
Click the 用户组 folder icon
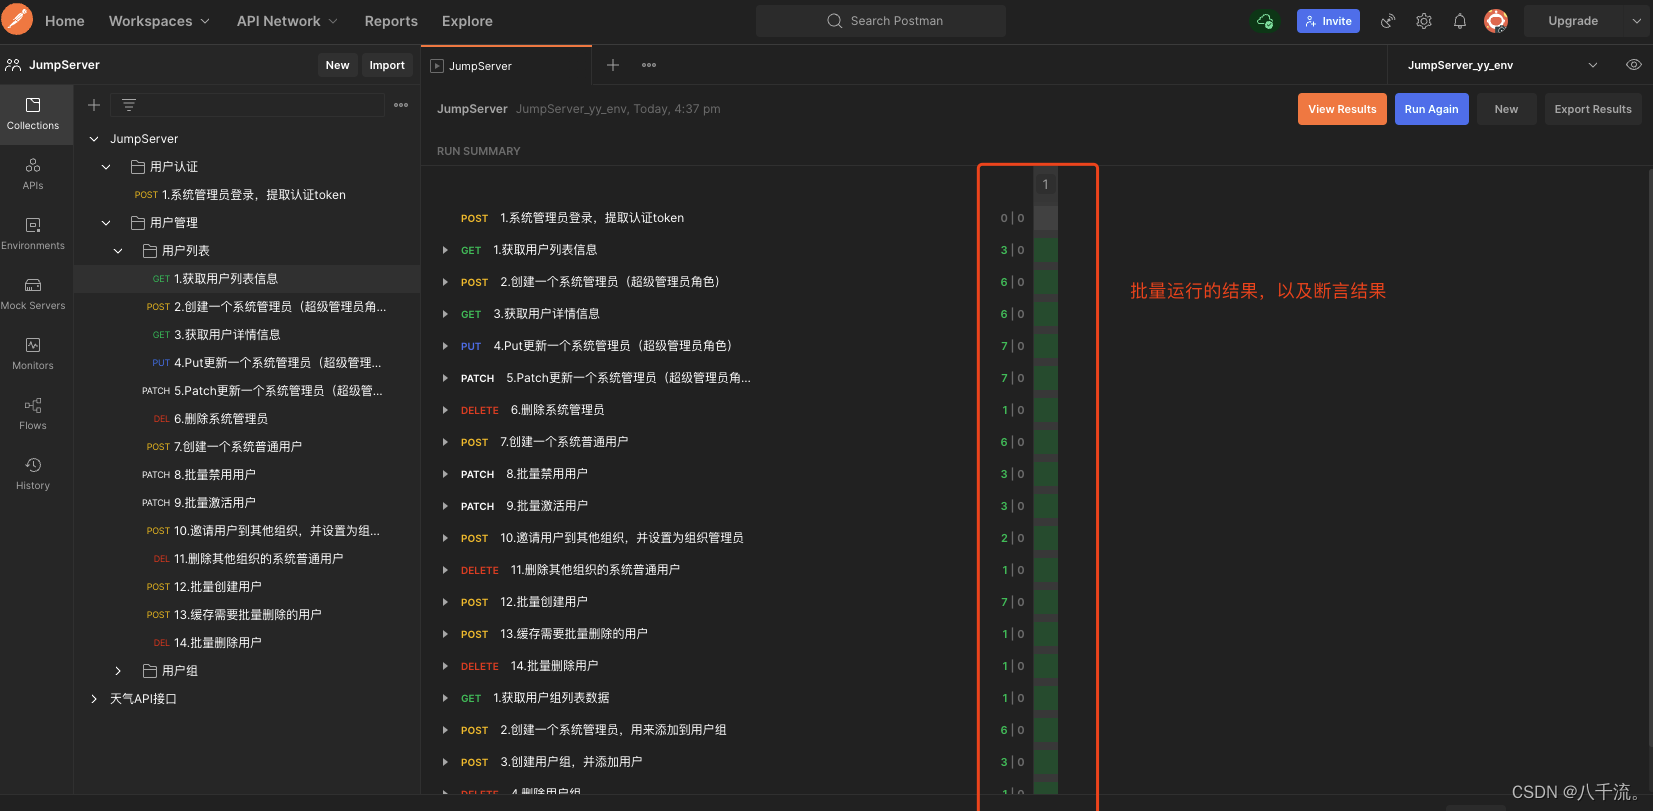(x=150, y=671)
